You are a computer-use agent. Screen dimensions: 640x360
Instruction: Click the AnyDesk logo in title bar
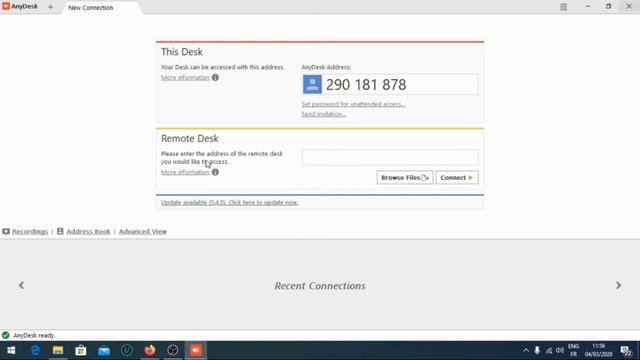(20, 7)
